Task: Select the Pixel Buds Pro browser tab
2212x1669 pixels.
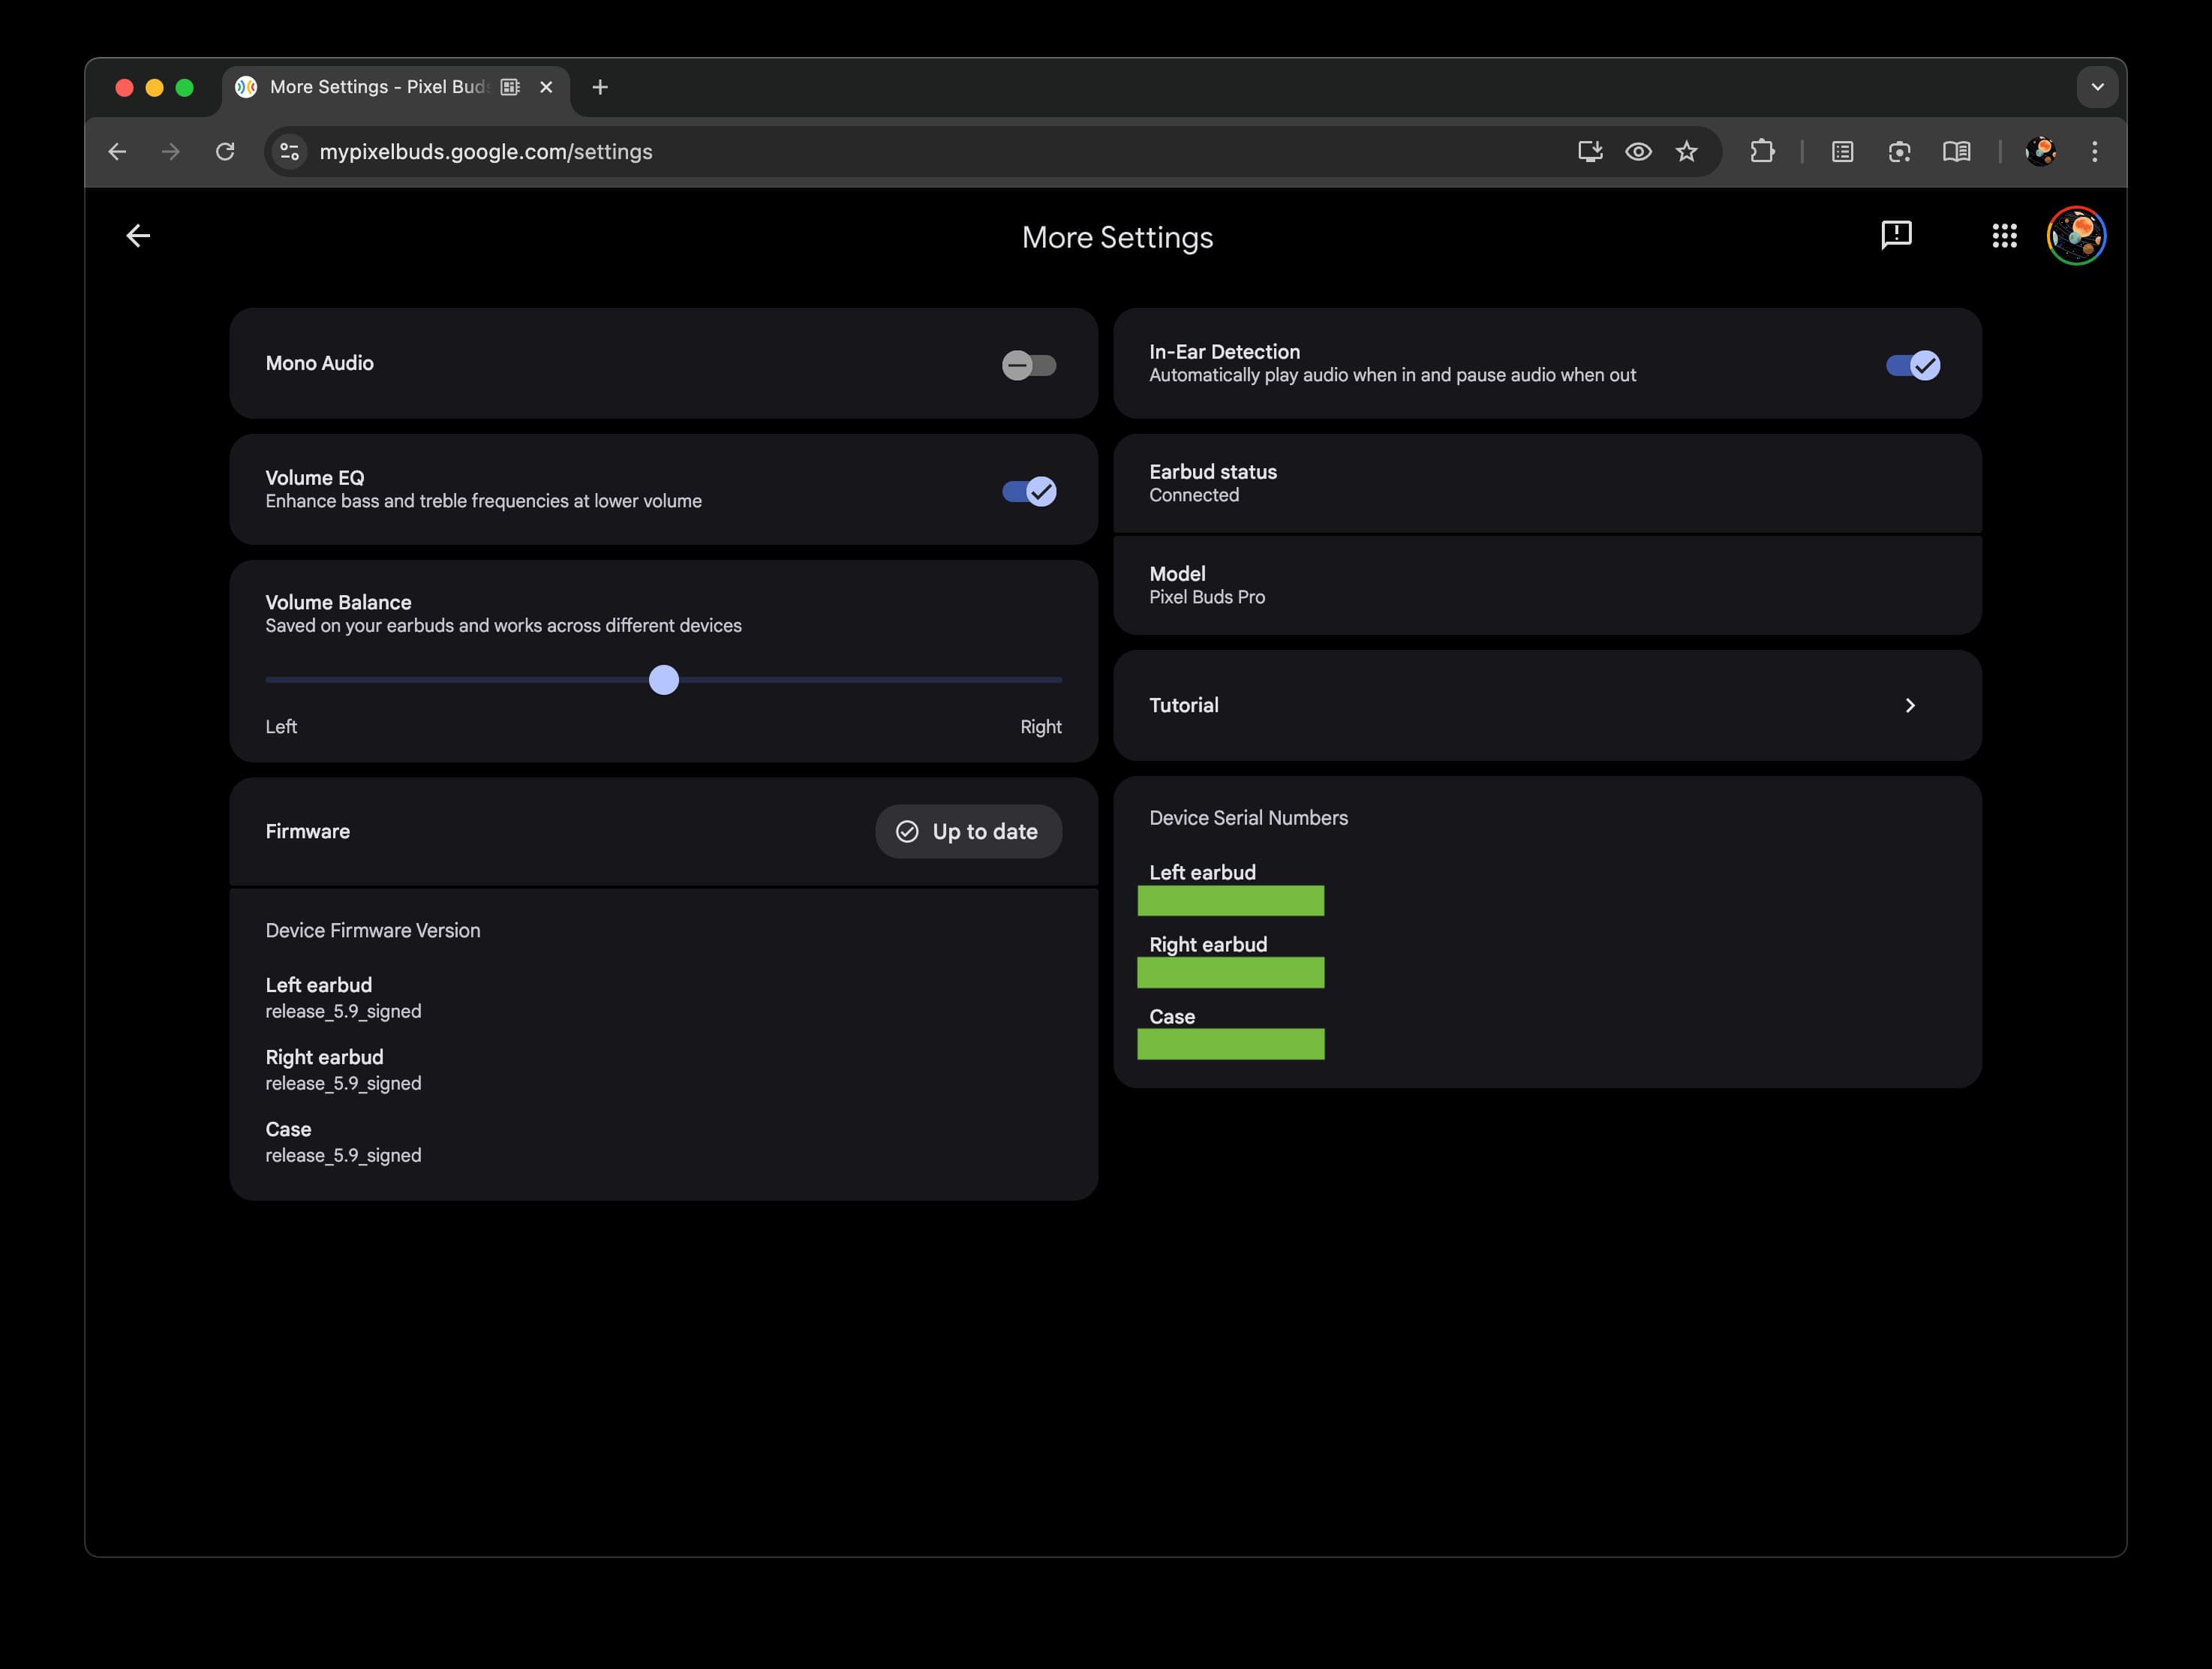Action: coord(375,86)
